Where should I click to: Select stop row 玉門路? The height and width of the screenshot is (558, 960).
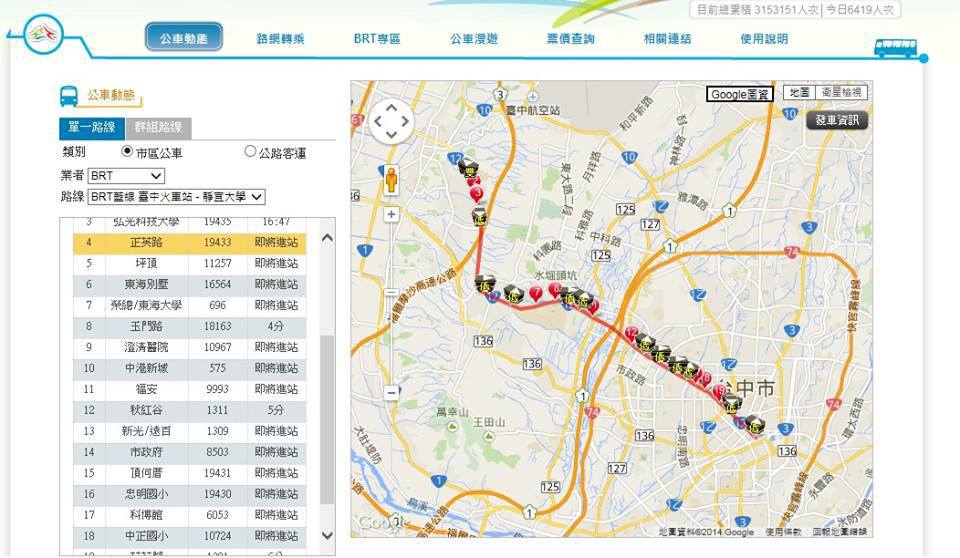coord(189,326)
